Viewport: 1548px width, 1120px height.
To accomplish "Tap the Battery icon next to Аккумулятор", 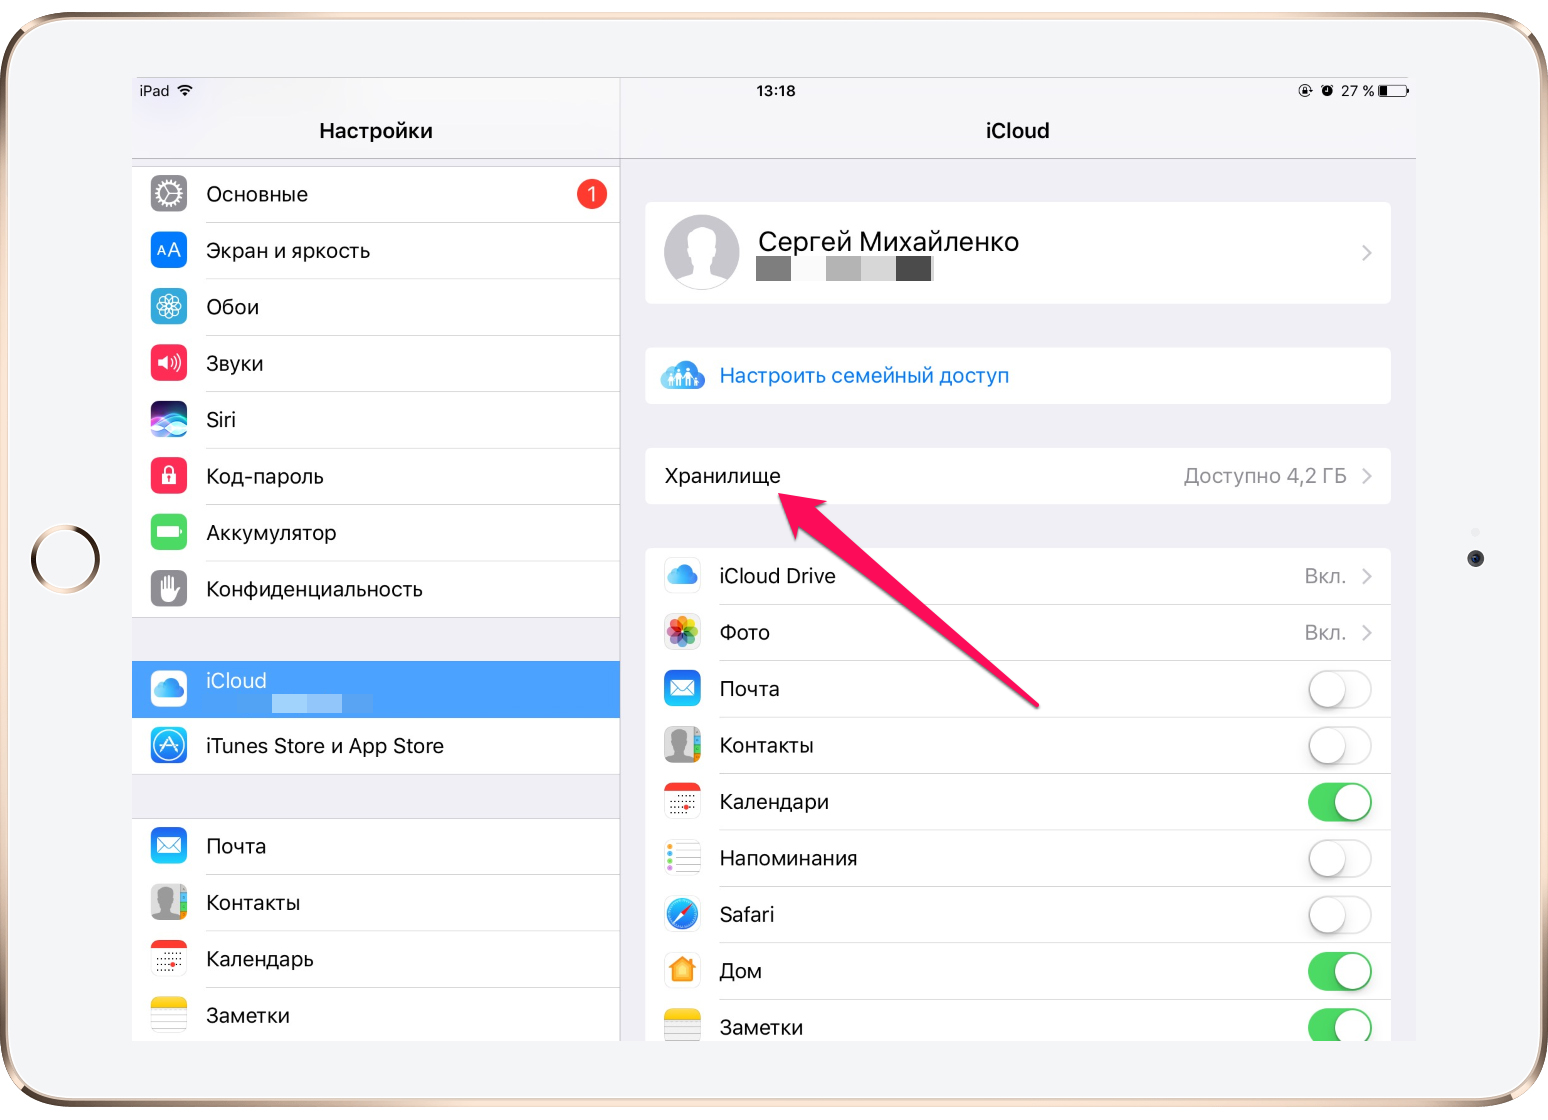I will (169, 532).
